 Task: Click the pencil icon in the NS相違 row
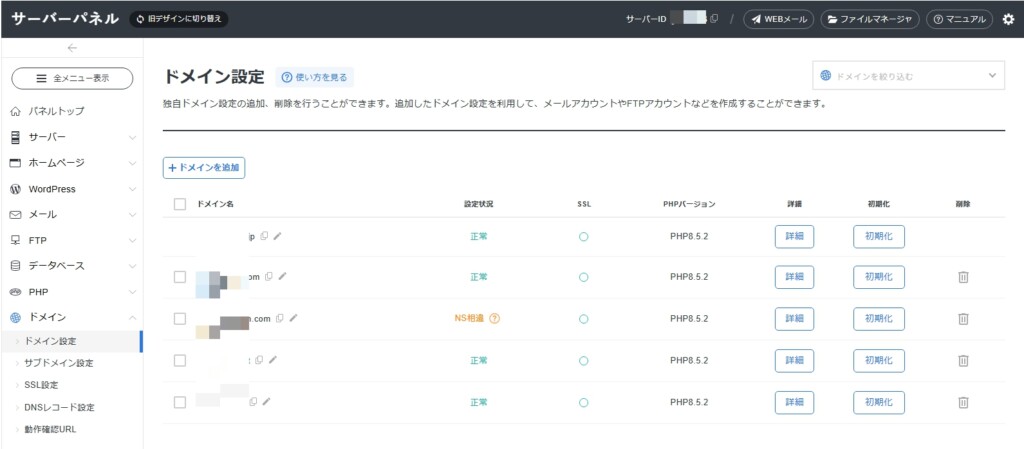(x=293, y=318)
